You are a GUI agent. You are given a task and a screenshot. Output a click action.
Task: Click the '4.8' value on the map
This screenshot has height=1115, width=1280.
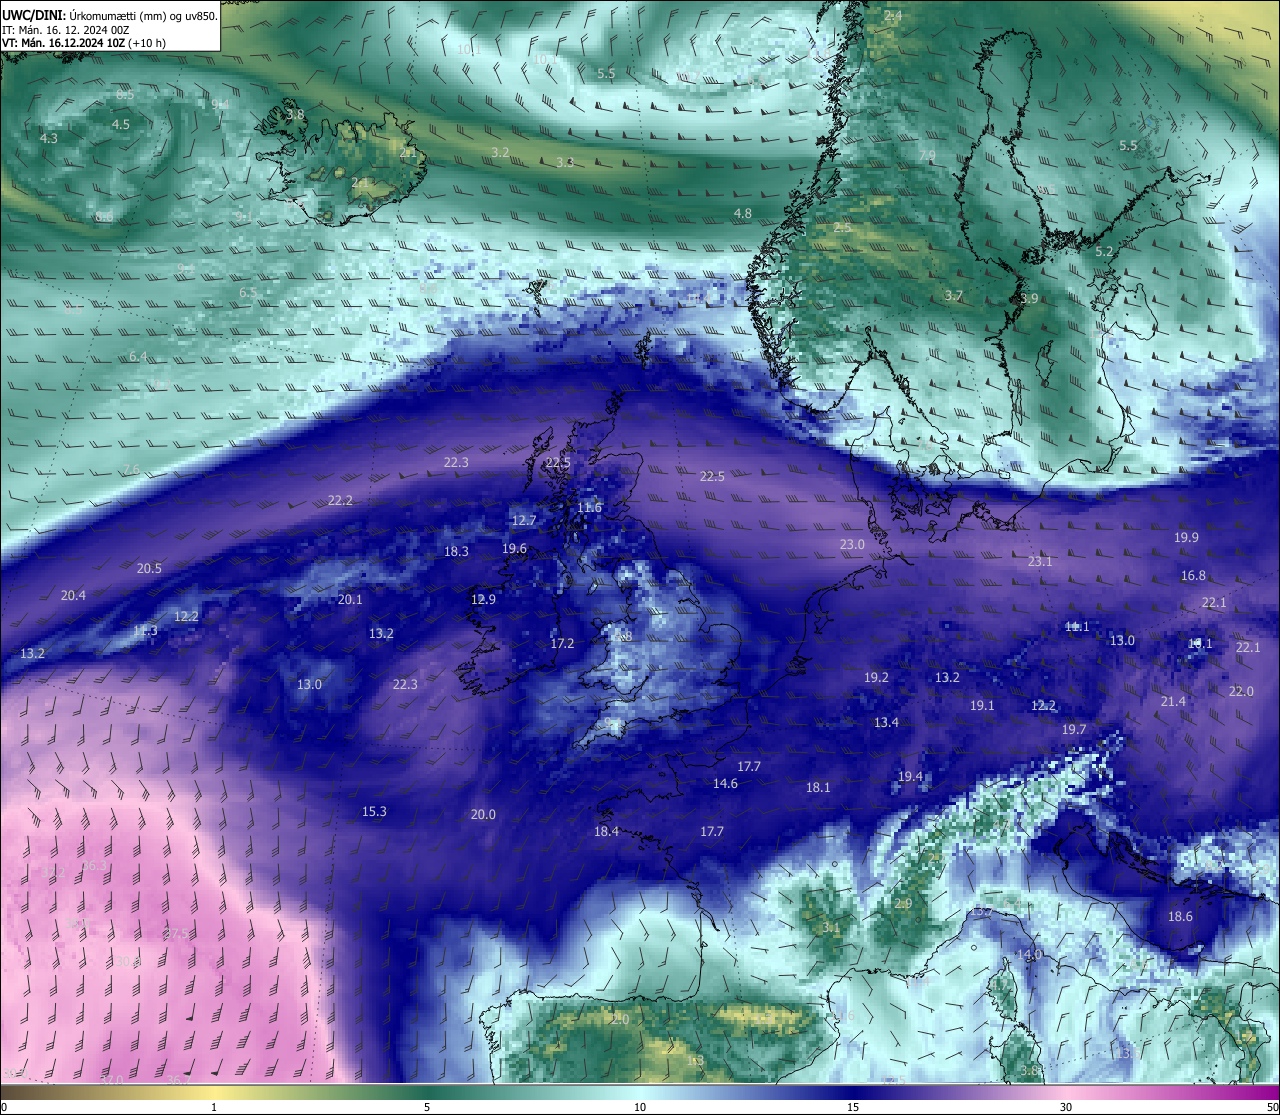tap(742, 213)
